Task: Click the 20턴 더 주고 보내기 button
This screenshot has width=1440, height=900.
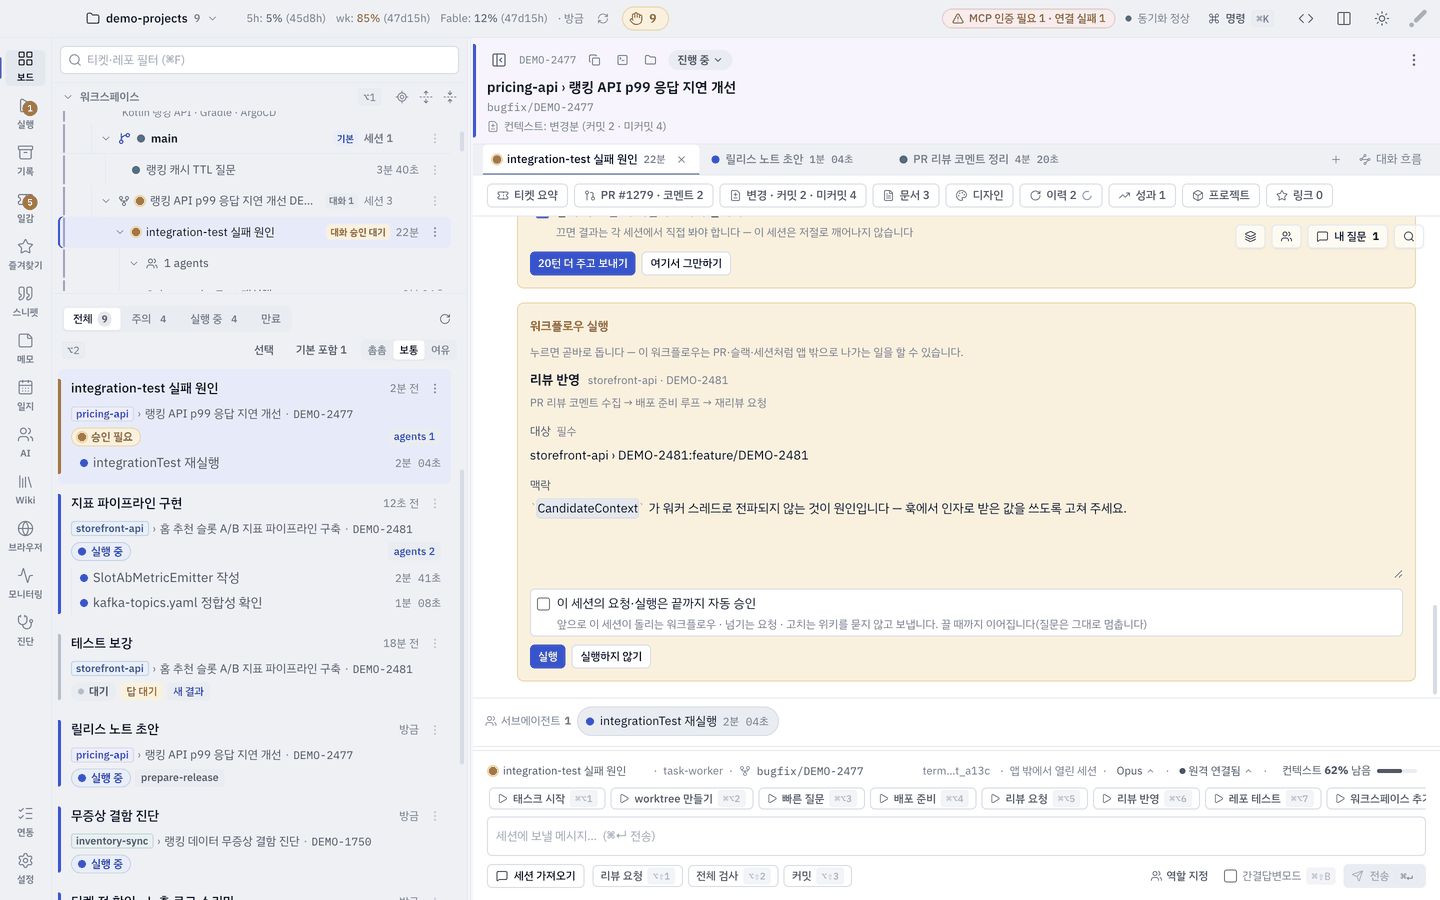Action: pyautogui.click(x=583, y=263)
